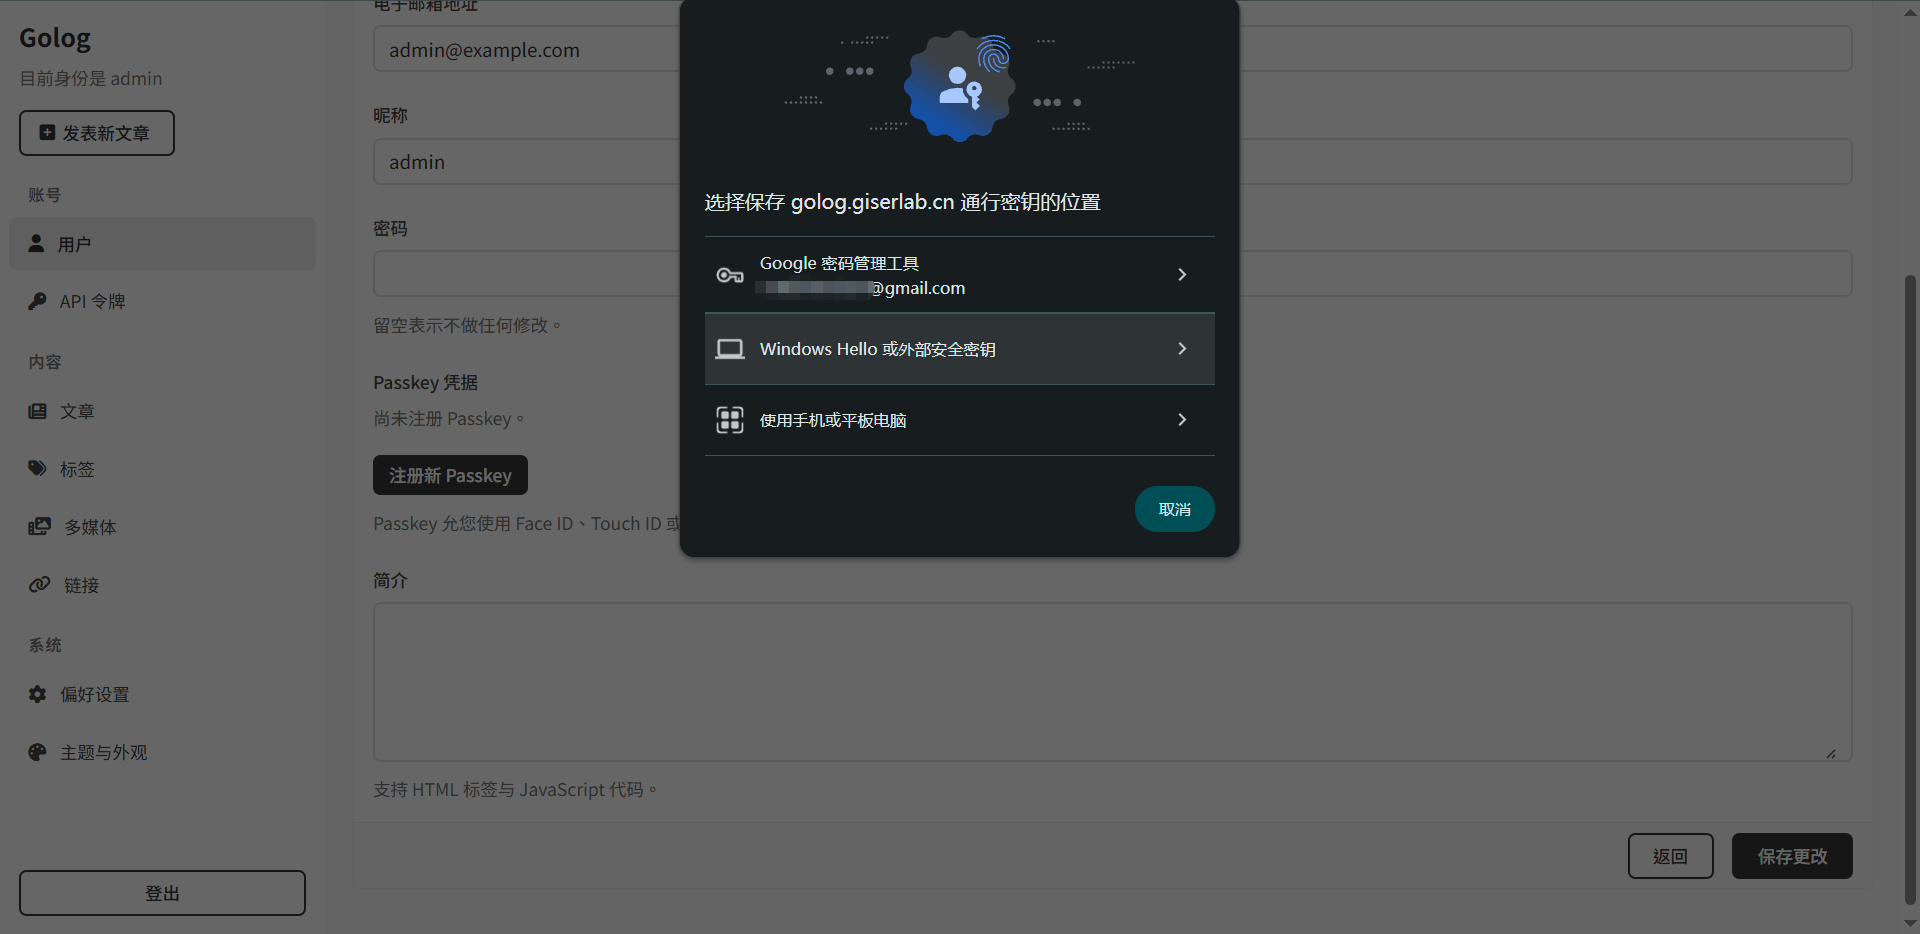Click the API 令牌 key icon
The width and height of the screenshot is (1920, 934).
(x=37, y=301)
